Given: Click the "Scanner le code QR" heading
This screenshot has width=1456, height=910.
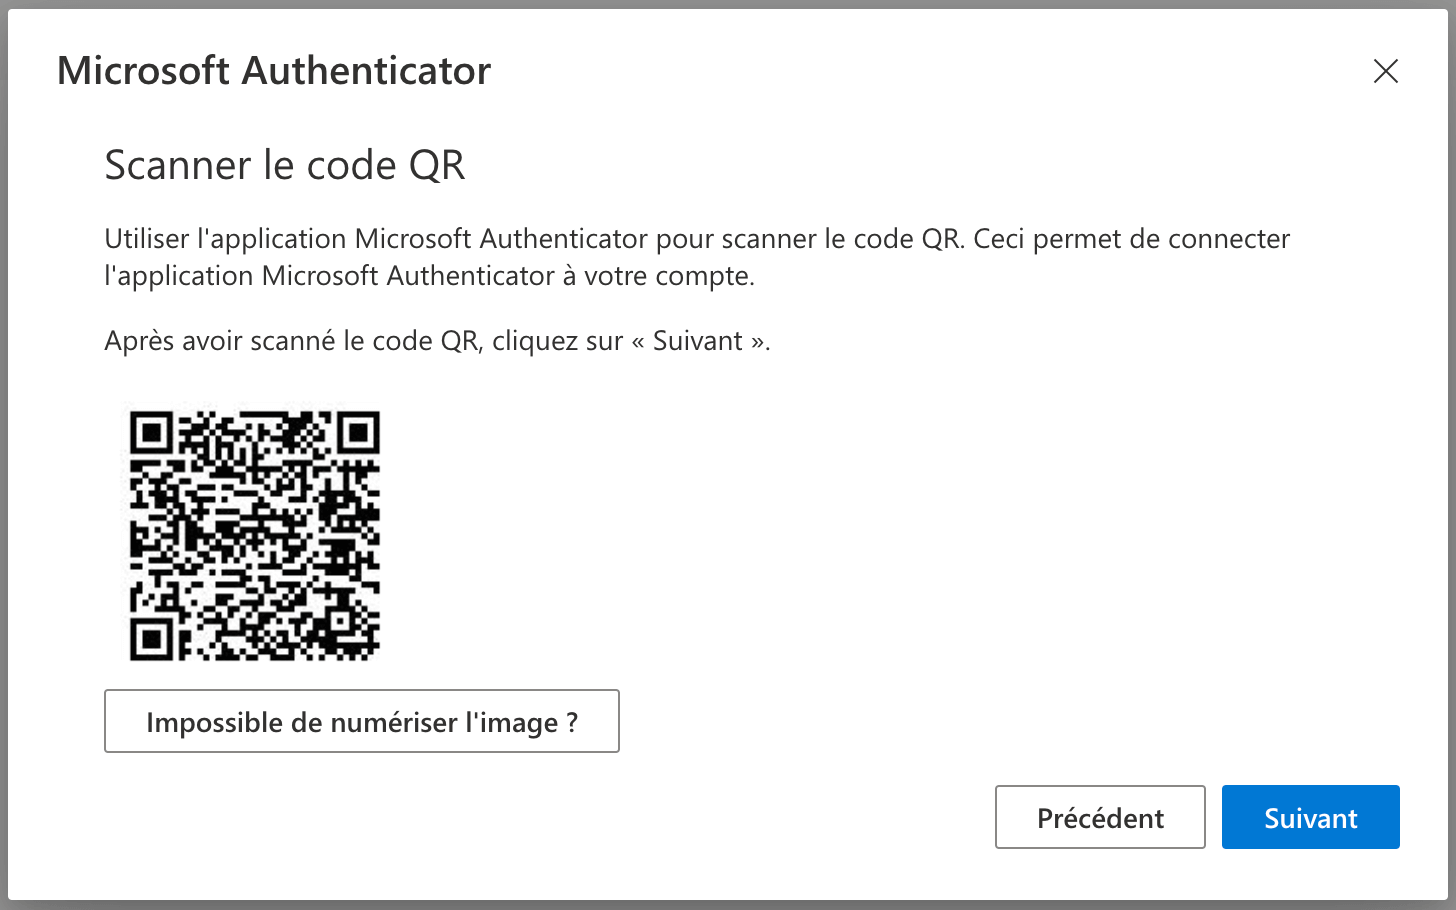Looking at the screenshot, I should (285, 165).
